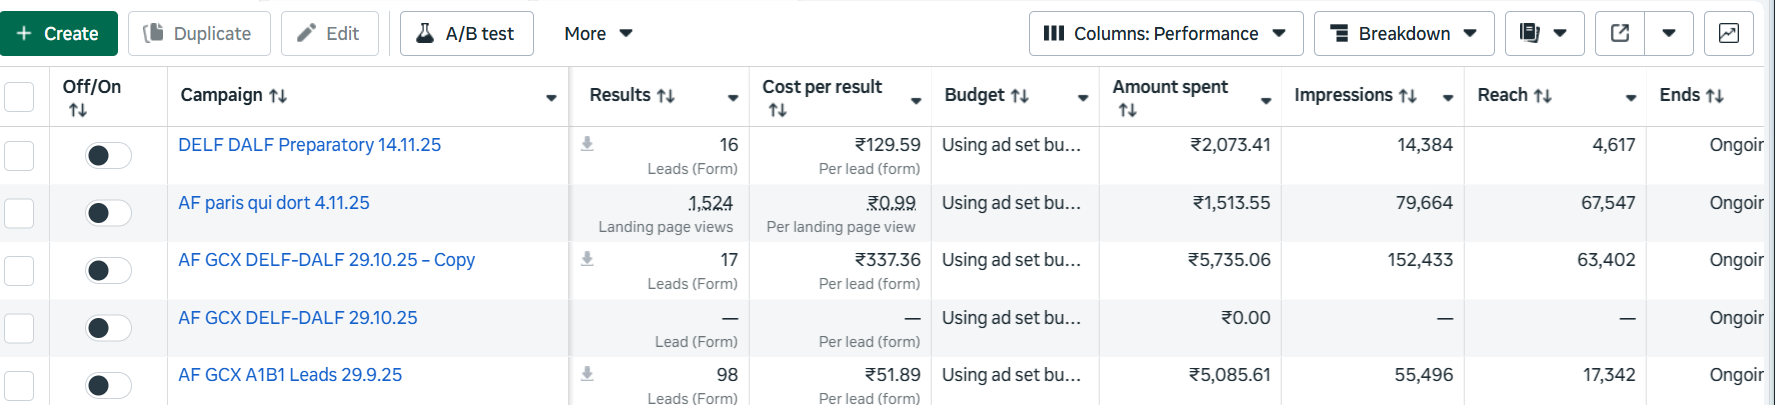Click the green Create button
The width and height of the screenshot is (1775, 405).
click(x=59, y=33)
